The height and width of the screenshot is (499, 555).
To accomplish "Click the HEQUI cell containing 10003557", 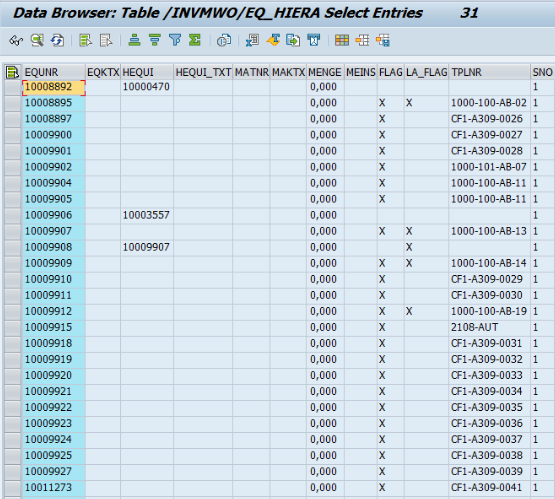I will coord(147,215).
